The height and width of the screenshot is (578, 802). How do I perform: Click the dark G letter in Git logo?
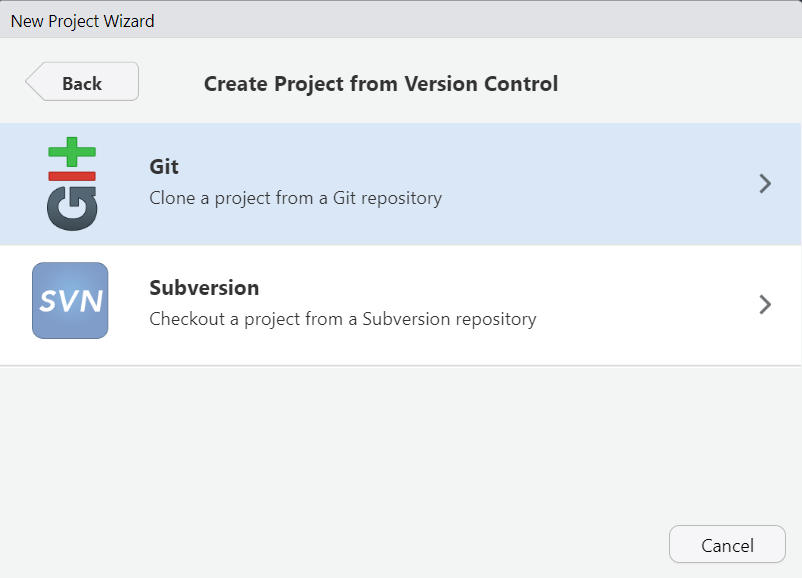click(x=72, y=207)
